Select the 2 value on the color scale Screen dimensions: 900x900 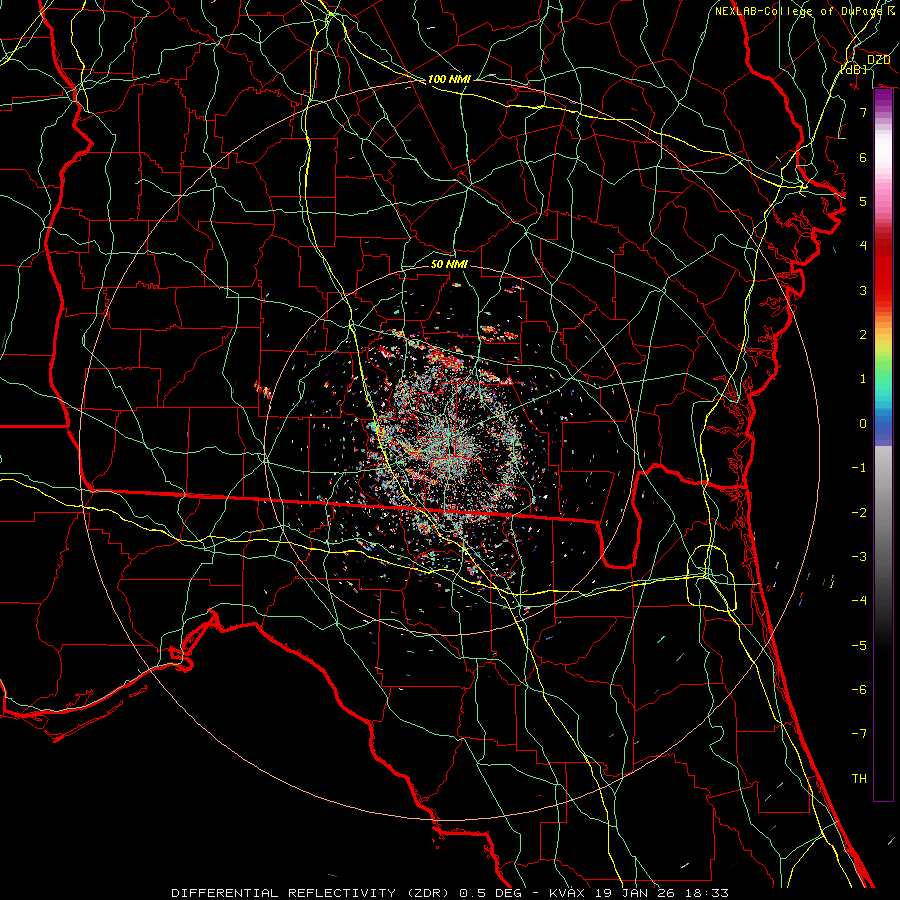[x=863, y=335]
